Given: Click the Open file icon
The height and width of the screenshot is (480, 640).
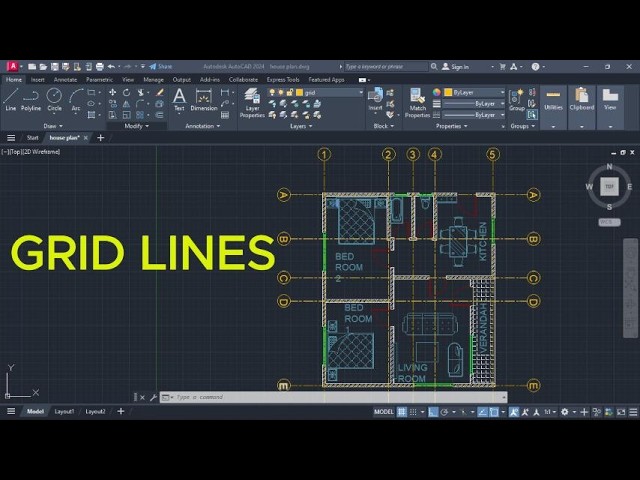Looking at the screenshot, I should pos(43,67).
